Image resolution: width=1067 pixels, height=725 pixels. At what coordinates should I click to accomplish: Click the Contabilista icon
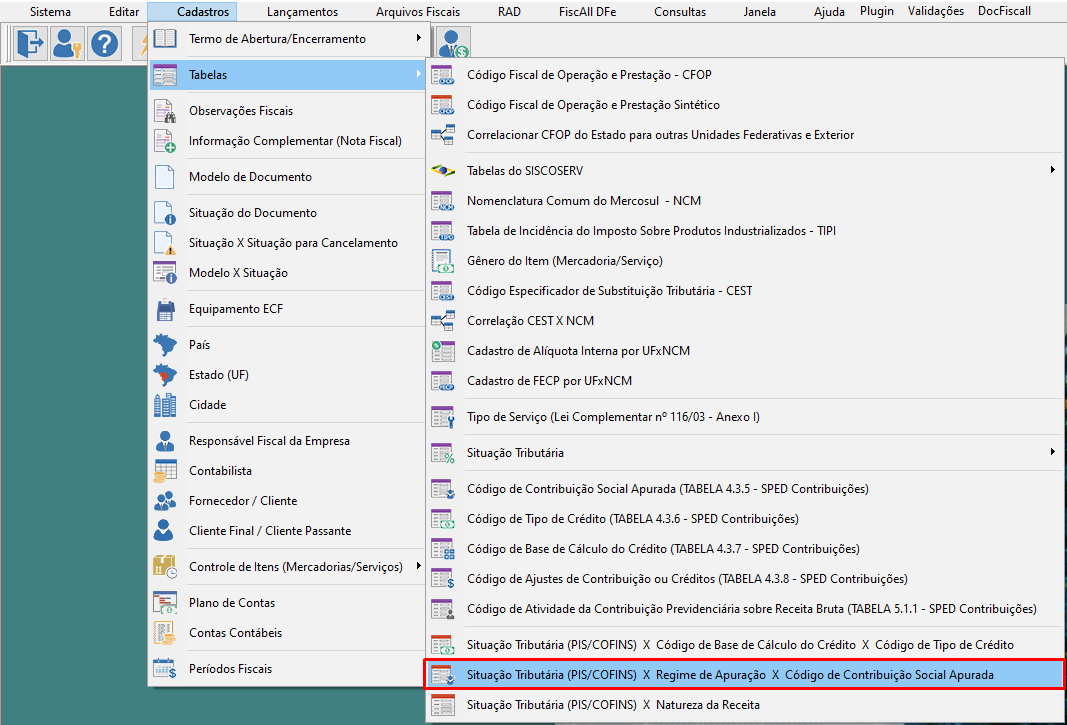(165, 471)
